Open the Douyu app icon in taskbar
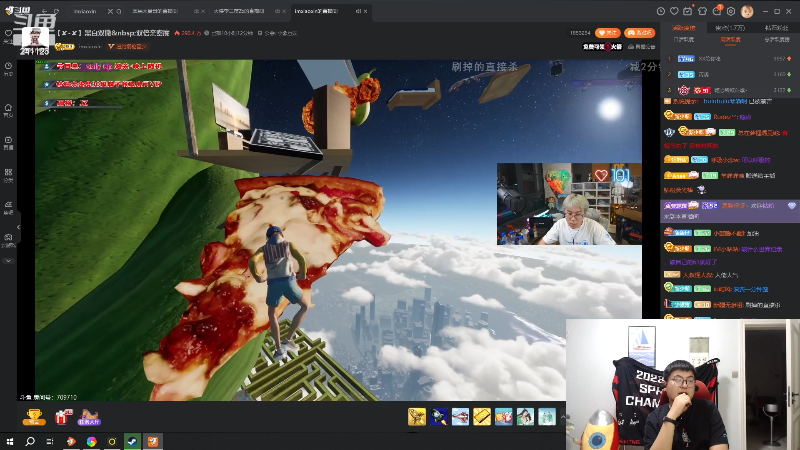The height and width of the screenshot is (450, 800). tap(153, 441)
